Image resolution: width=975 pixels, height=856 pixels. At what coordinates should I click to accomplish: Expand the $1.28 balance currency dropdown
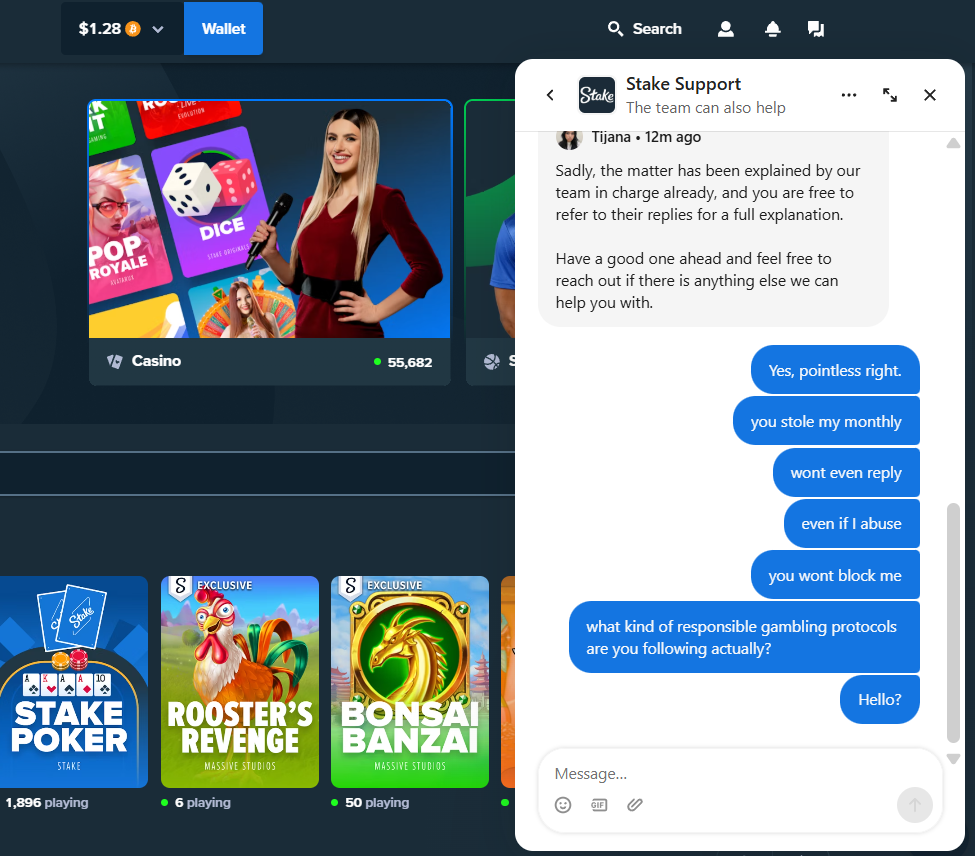pyautogui.click(x=158, y=29)
